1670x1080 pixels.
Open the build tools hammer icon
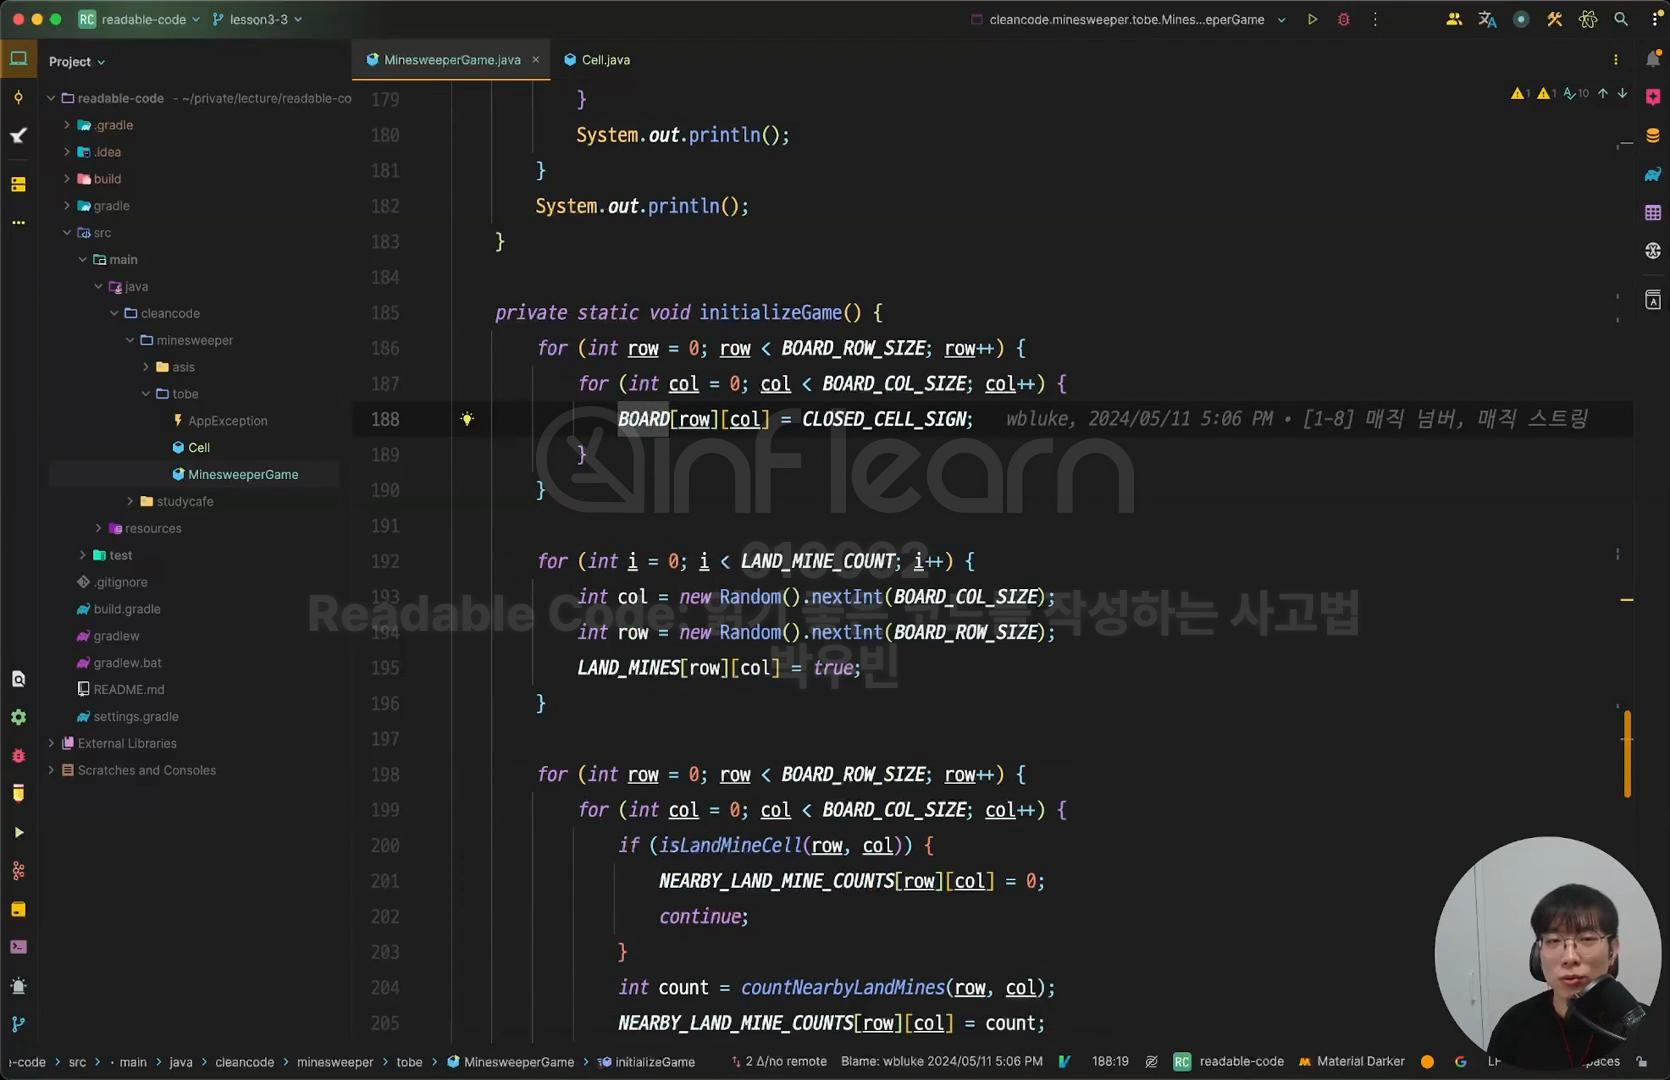(1554, 19)
